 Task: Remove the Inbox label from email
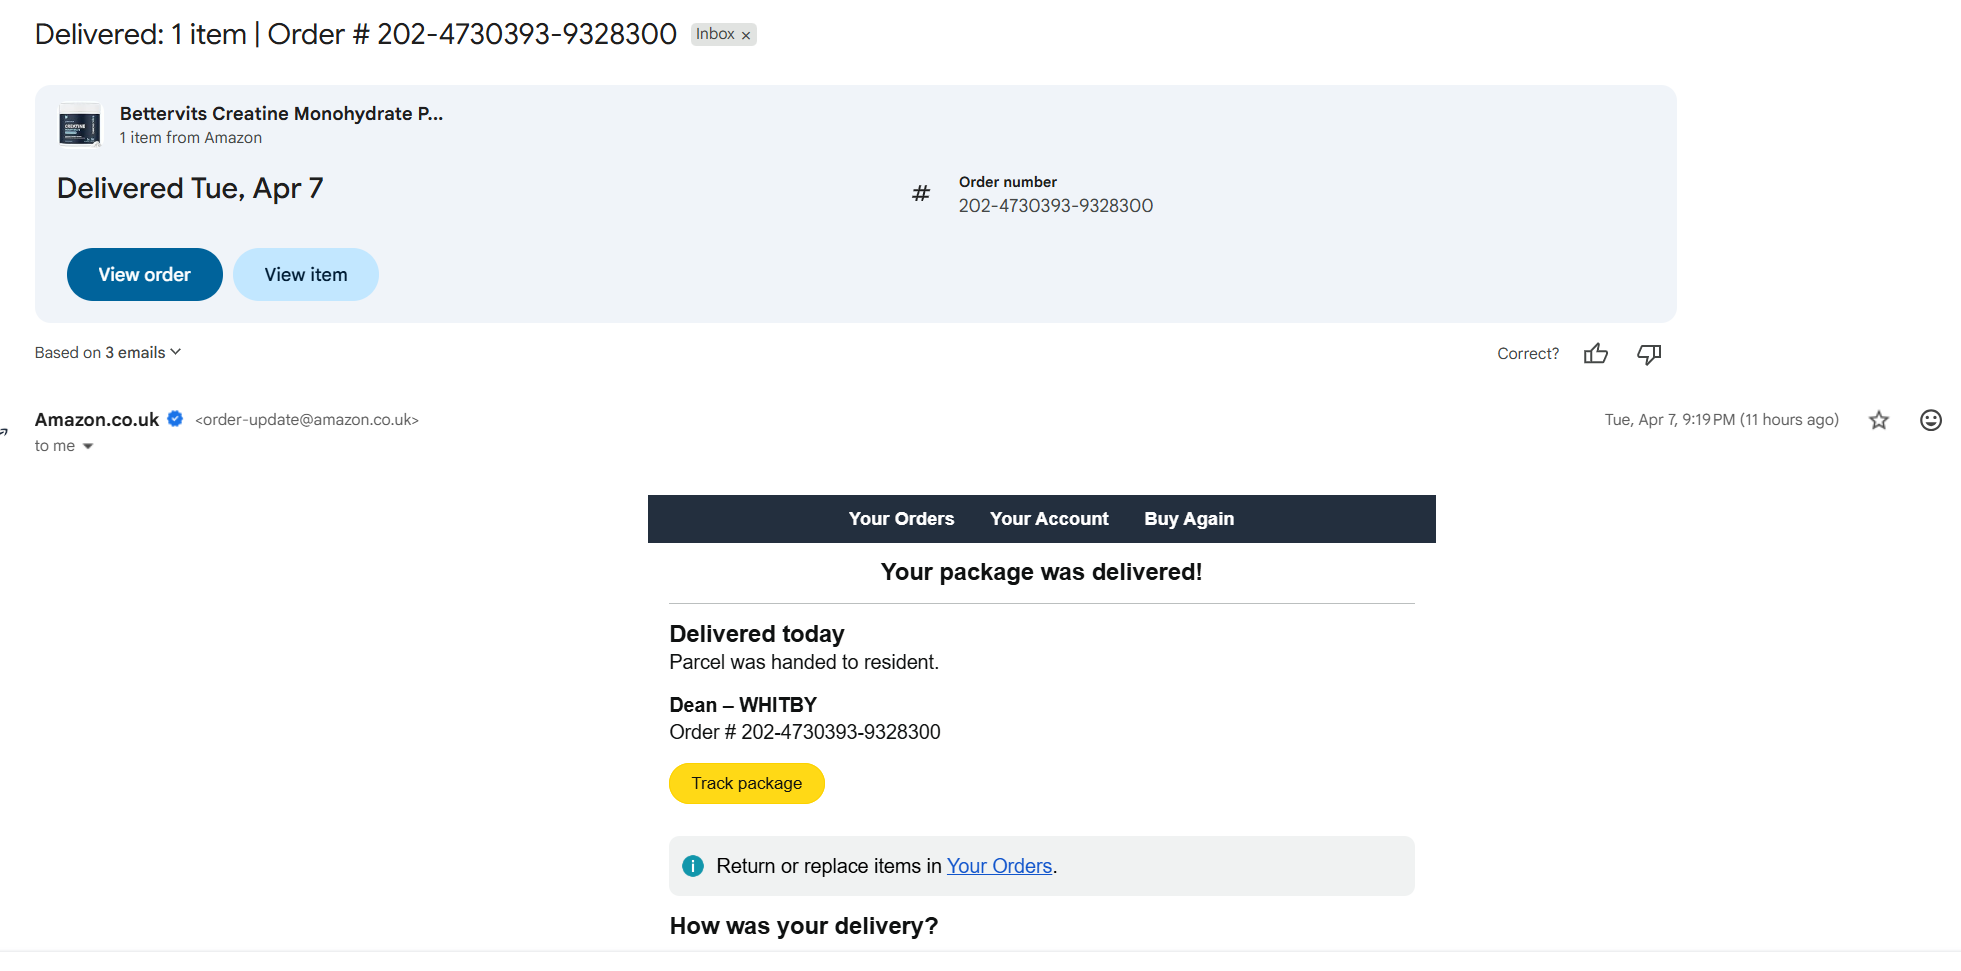pyautogui.click(x=746, y=35)
